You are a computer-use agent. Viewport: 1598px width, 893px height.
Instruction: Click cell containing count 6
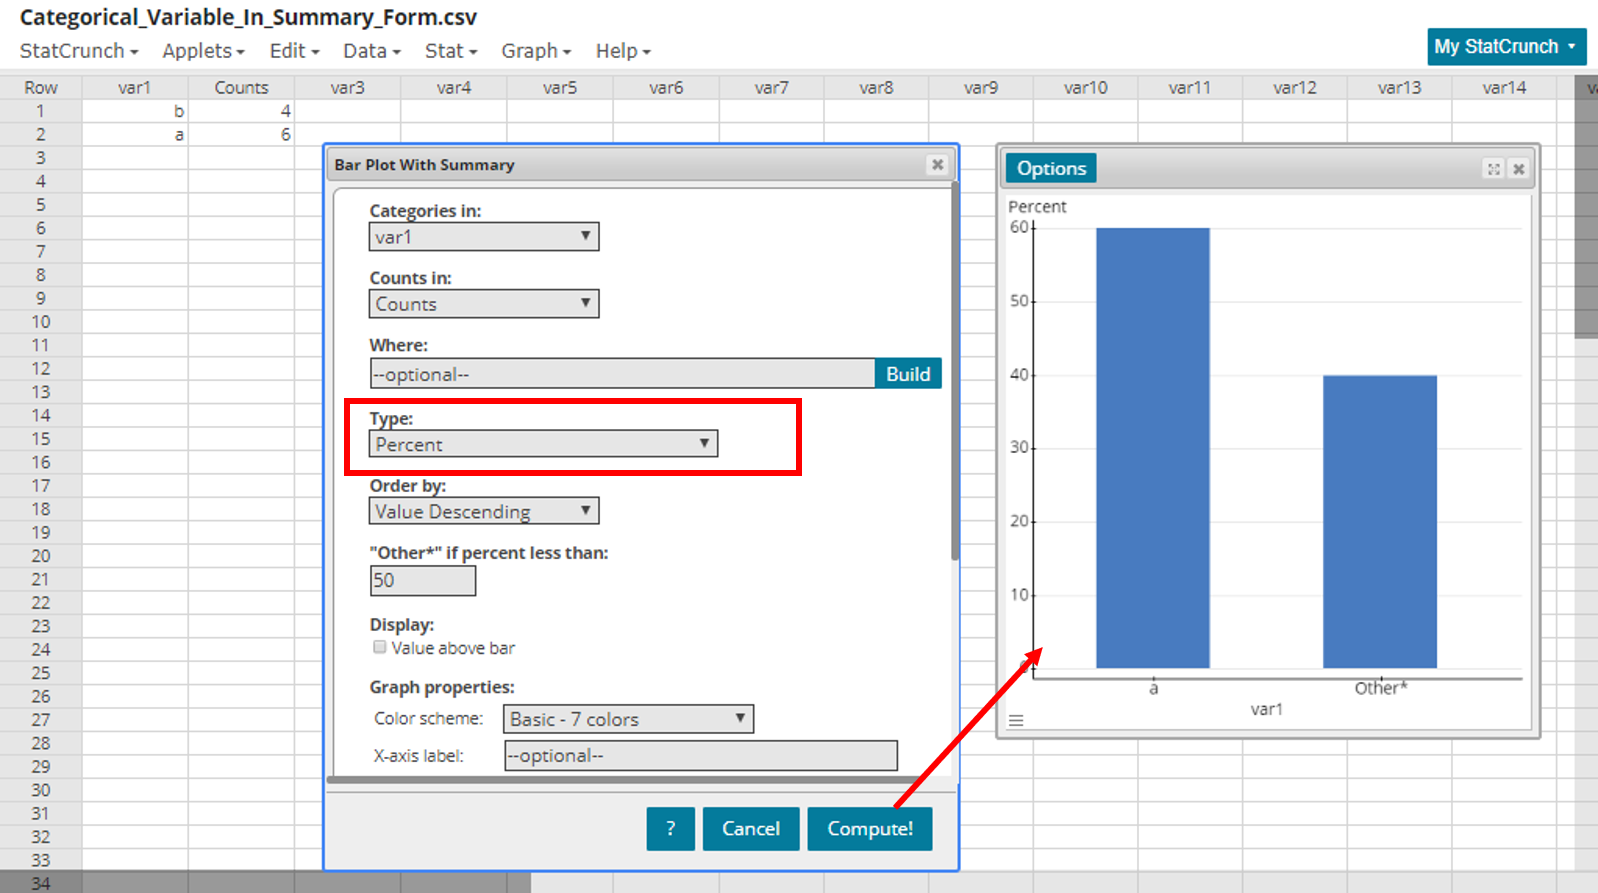click(x=241, y=134)
